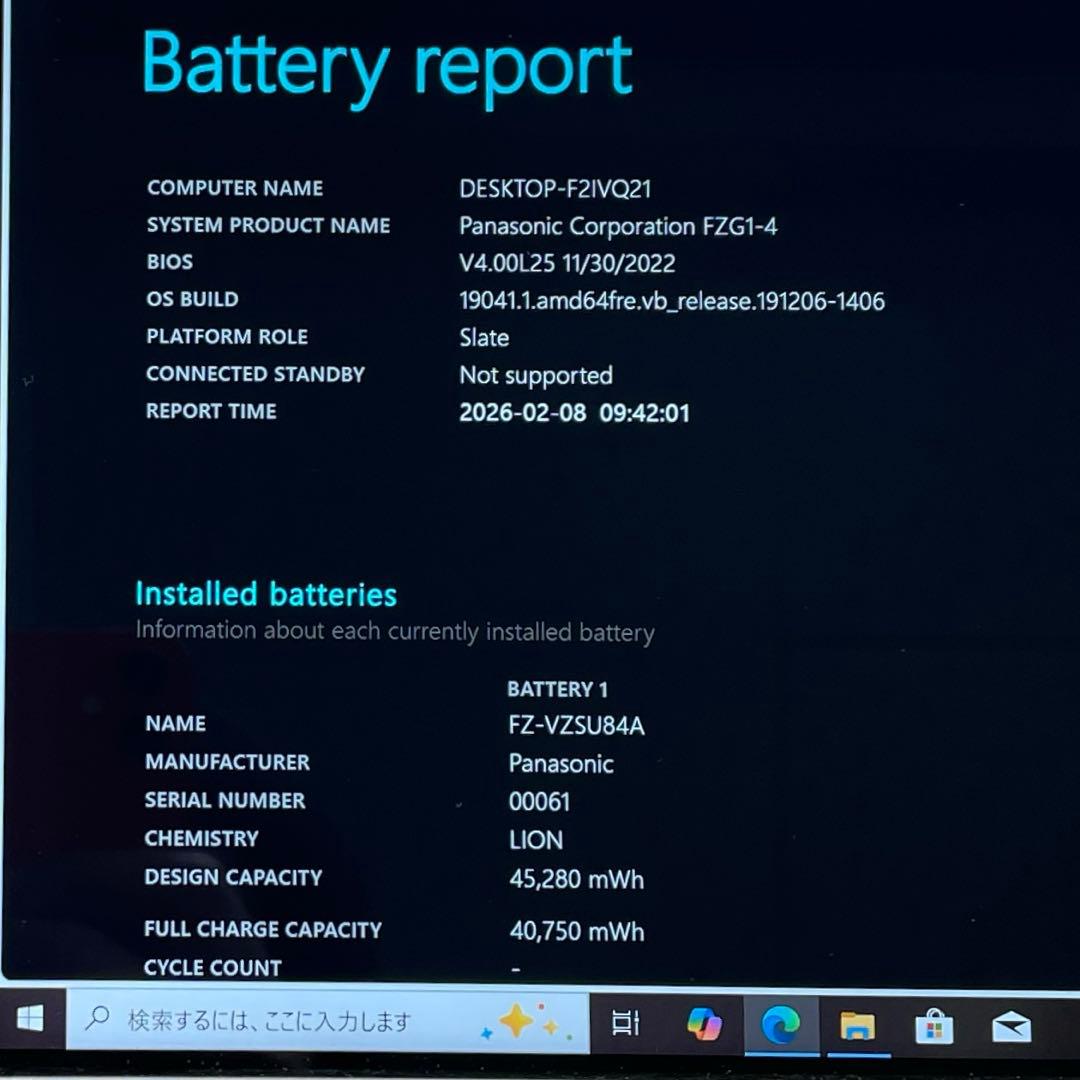Select the "CHEMISTRY" label
The width and height of the screenshot is (1080, 1080).
[x=201, y=838]
